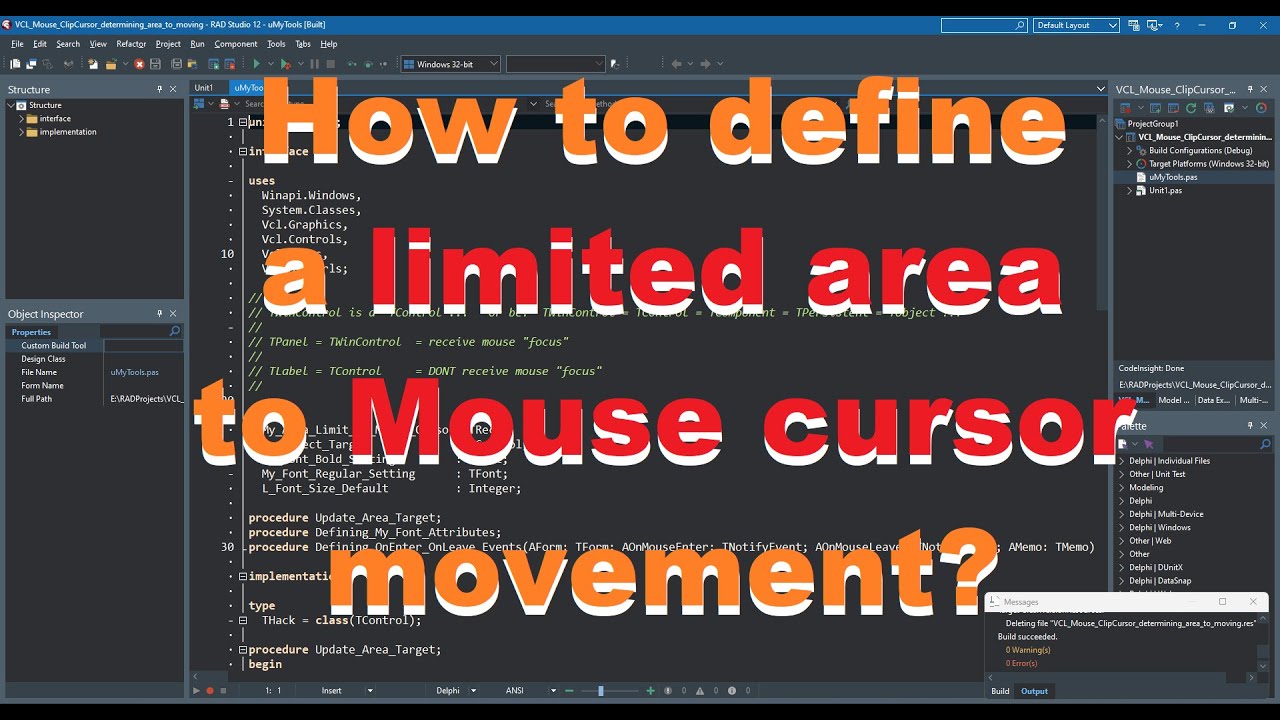Click the Pause toolbar icon
The width and height of the screenshot is (1280, 720).
click(x=314, y=64)
